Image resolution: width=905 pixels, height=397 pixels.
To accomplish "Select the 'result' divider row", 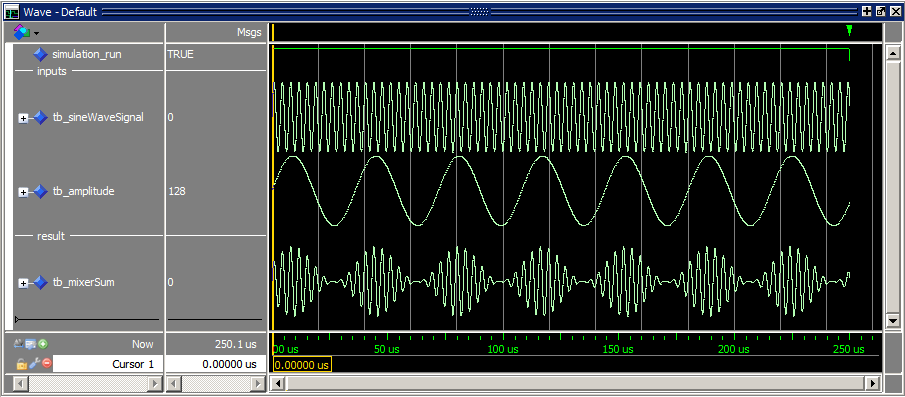I will [88, 236].
